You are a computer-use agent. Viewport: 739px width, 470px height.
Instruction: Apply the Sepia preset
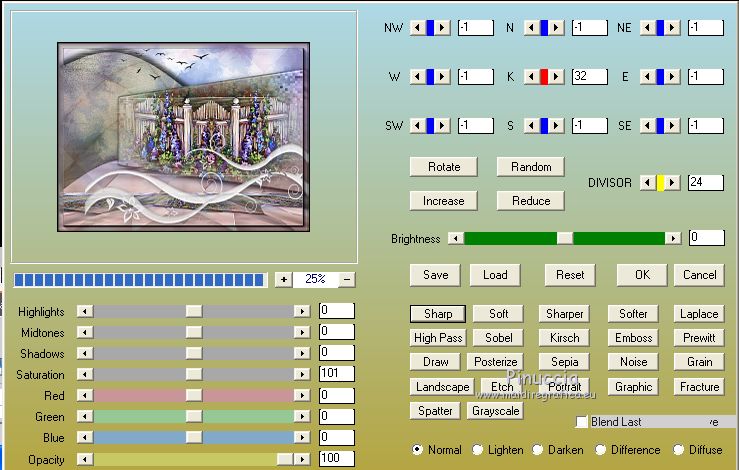click(564, 362)
